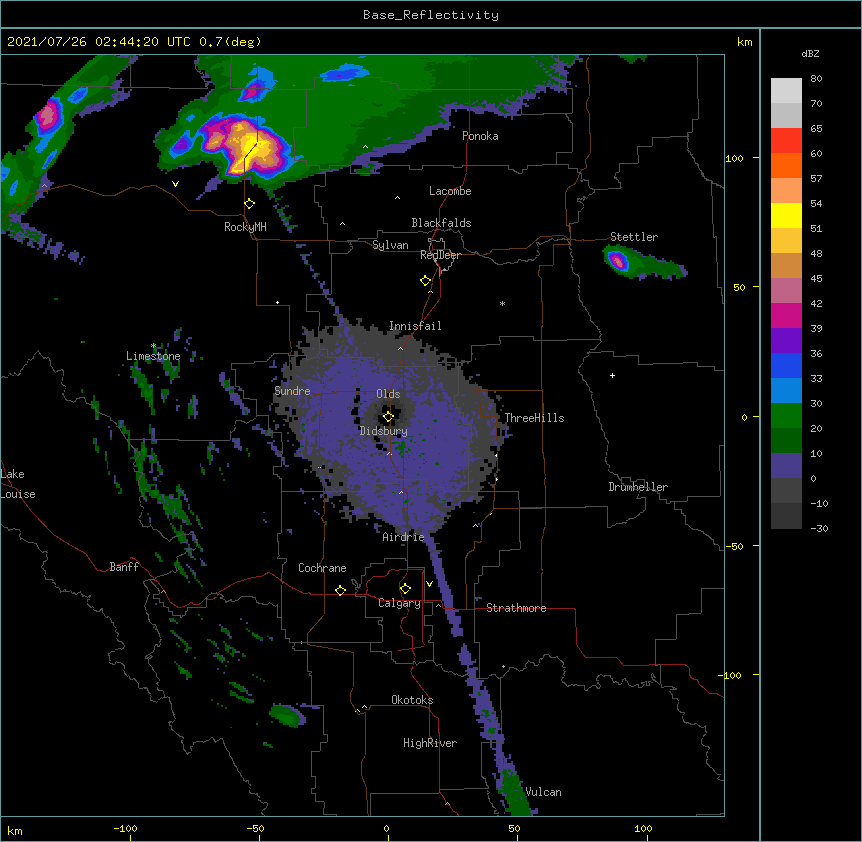Select the yellow diamond marker above RockyMH
862x842 pixels.
pos(250,204)
